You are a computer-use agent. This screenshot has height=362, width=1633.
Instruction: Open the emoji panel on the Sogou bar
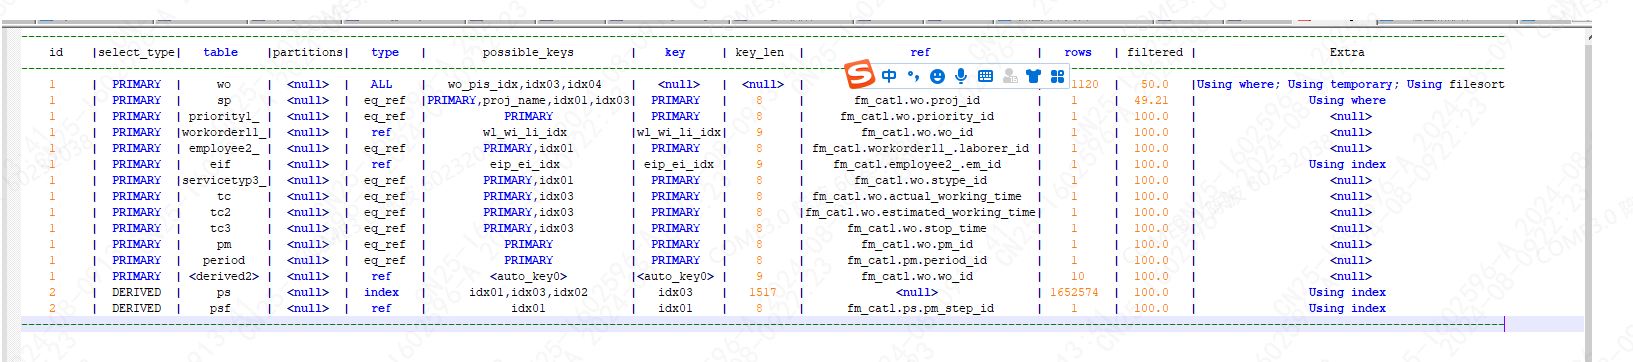[937, 76]
